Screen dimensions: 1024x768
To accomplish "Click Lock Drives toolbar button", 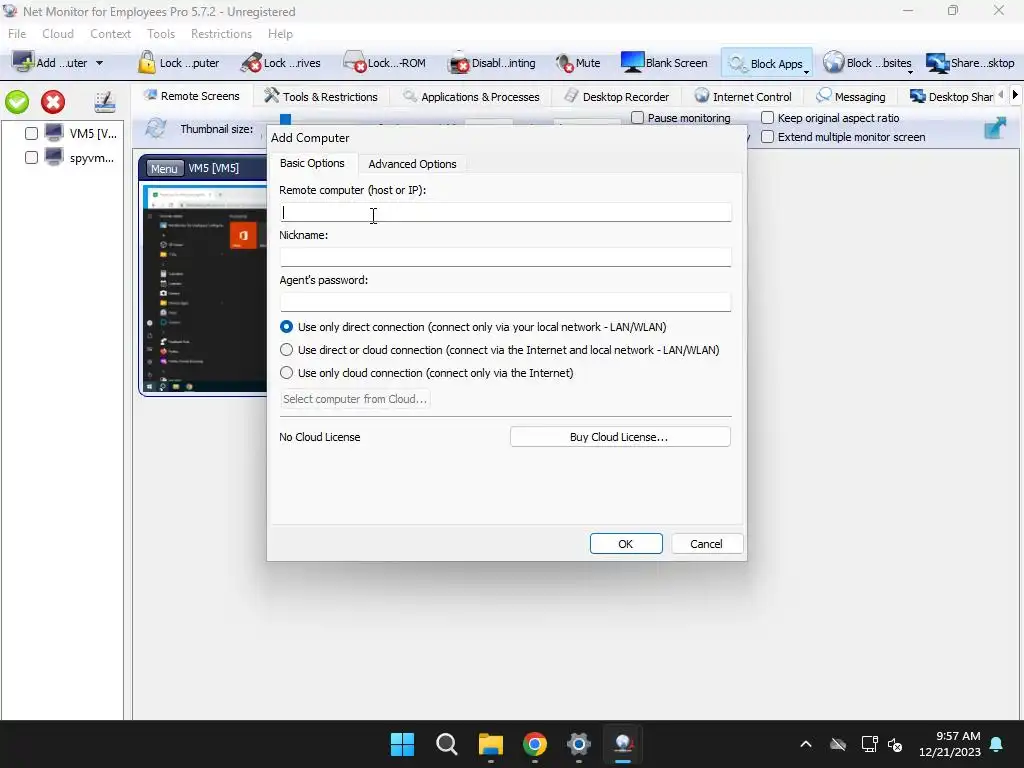I will click(280, 63).
